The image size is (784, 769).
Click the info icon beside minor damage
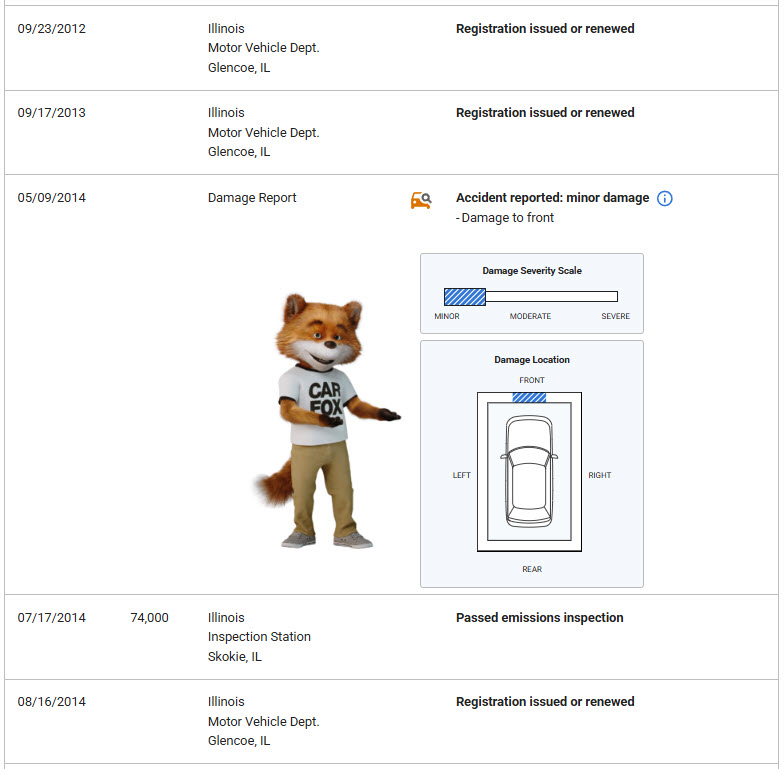664,198
